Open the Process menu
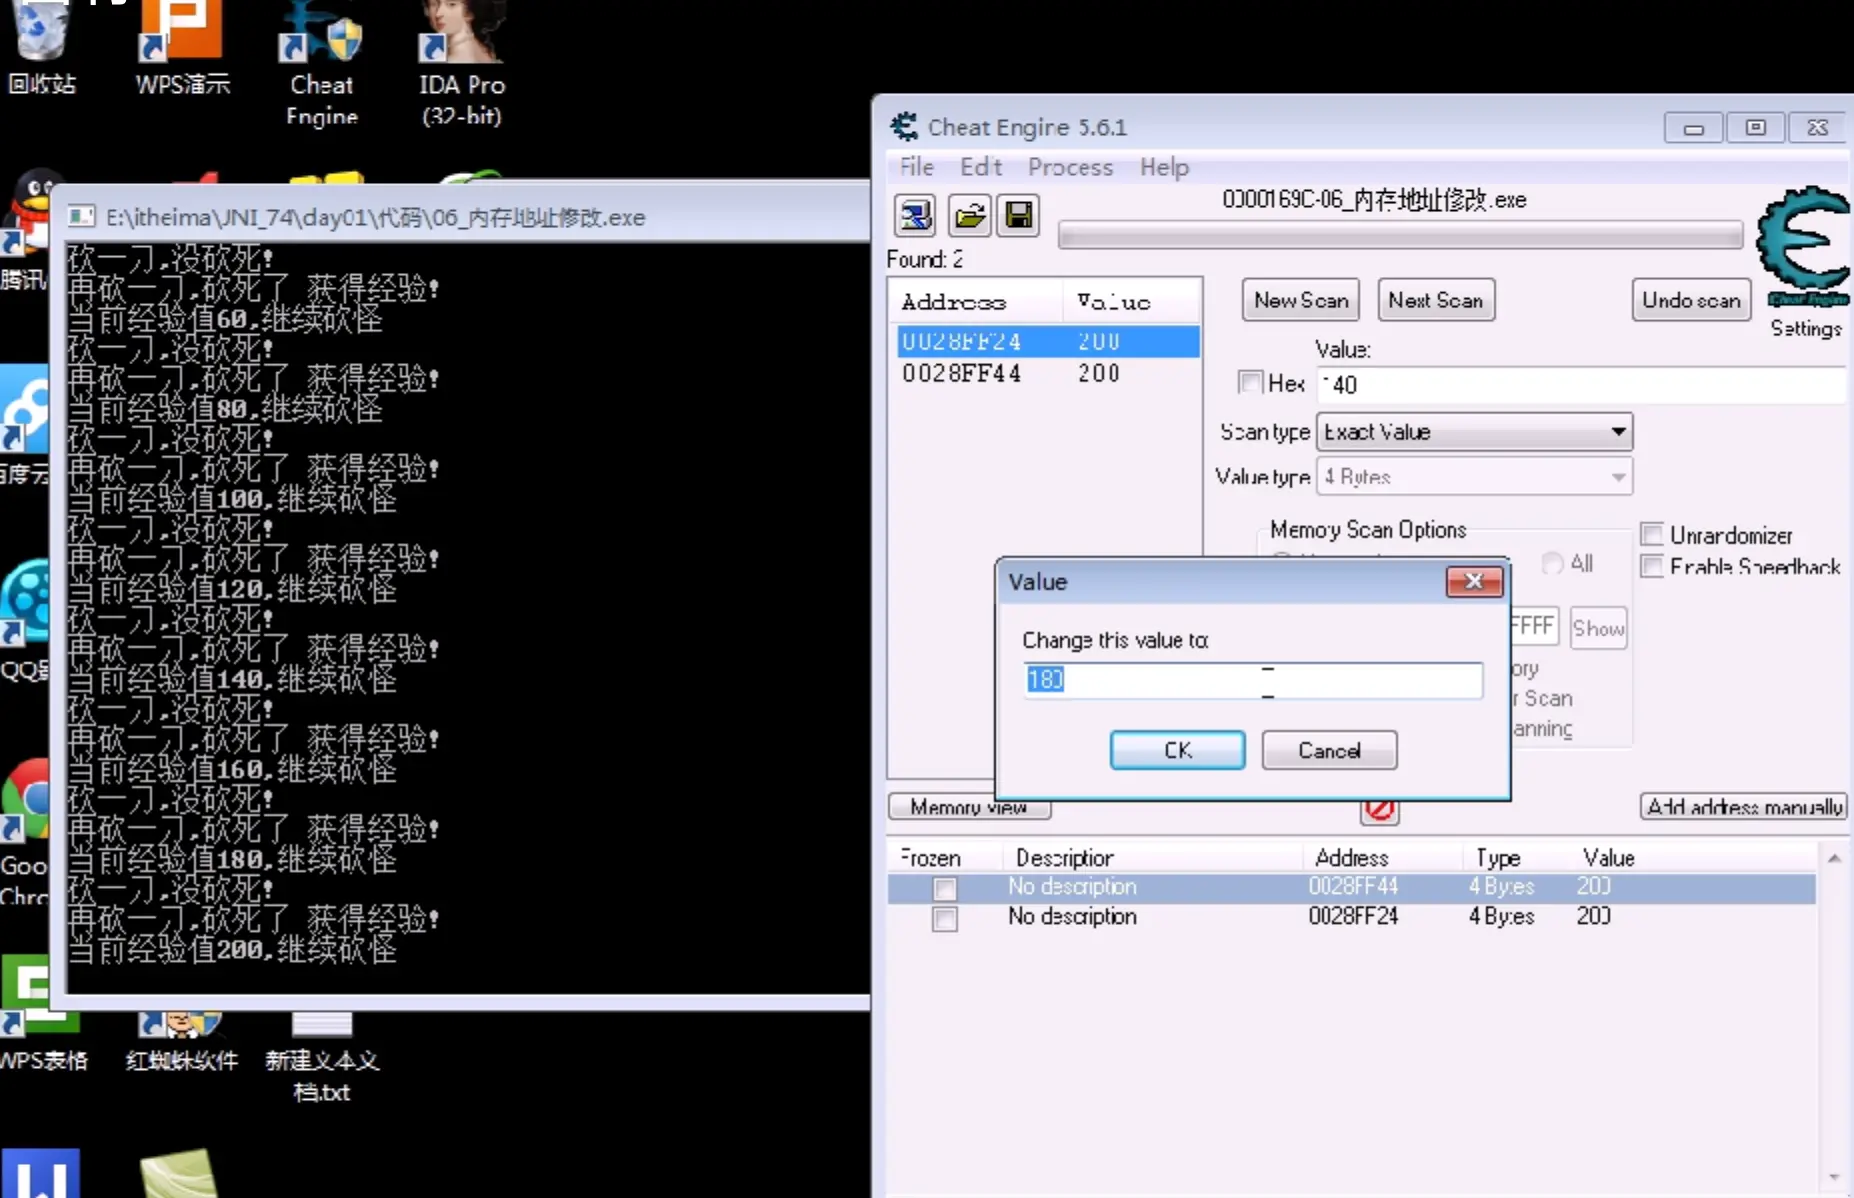This screenshot has height=1198, width=1854. [x=1070, y=167]
